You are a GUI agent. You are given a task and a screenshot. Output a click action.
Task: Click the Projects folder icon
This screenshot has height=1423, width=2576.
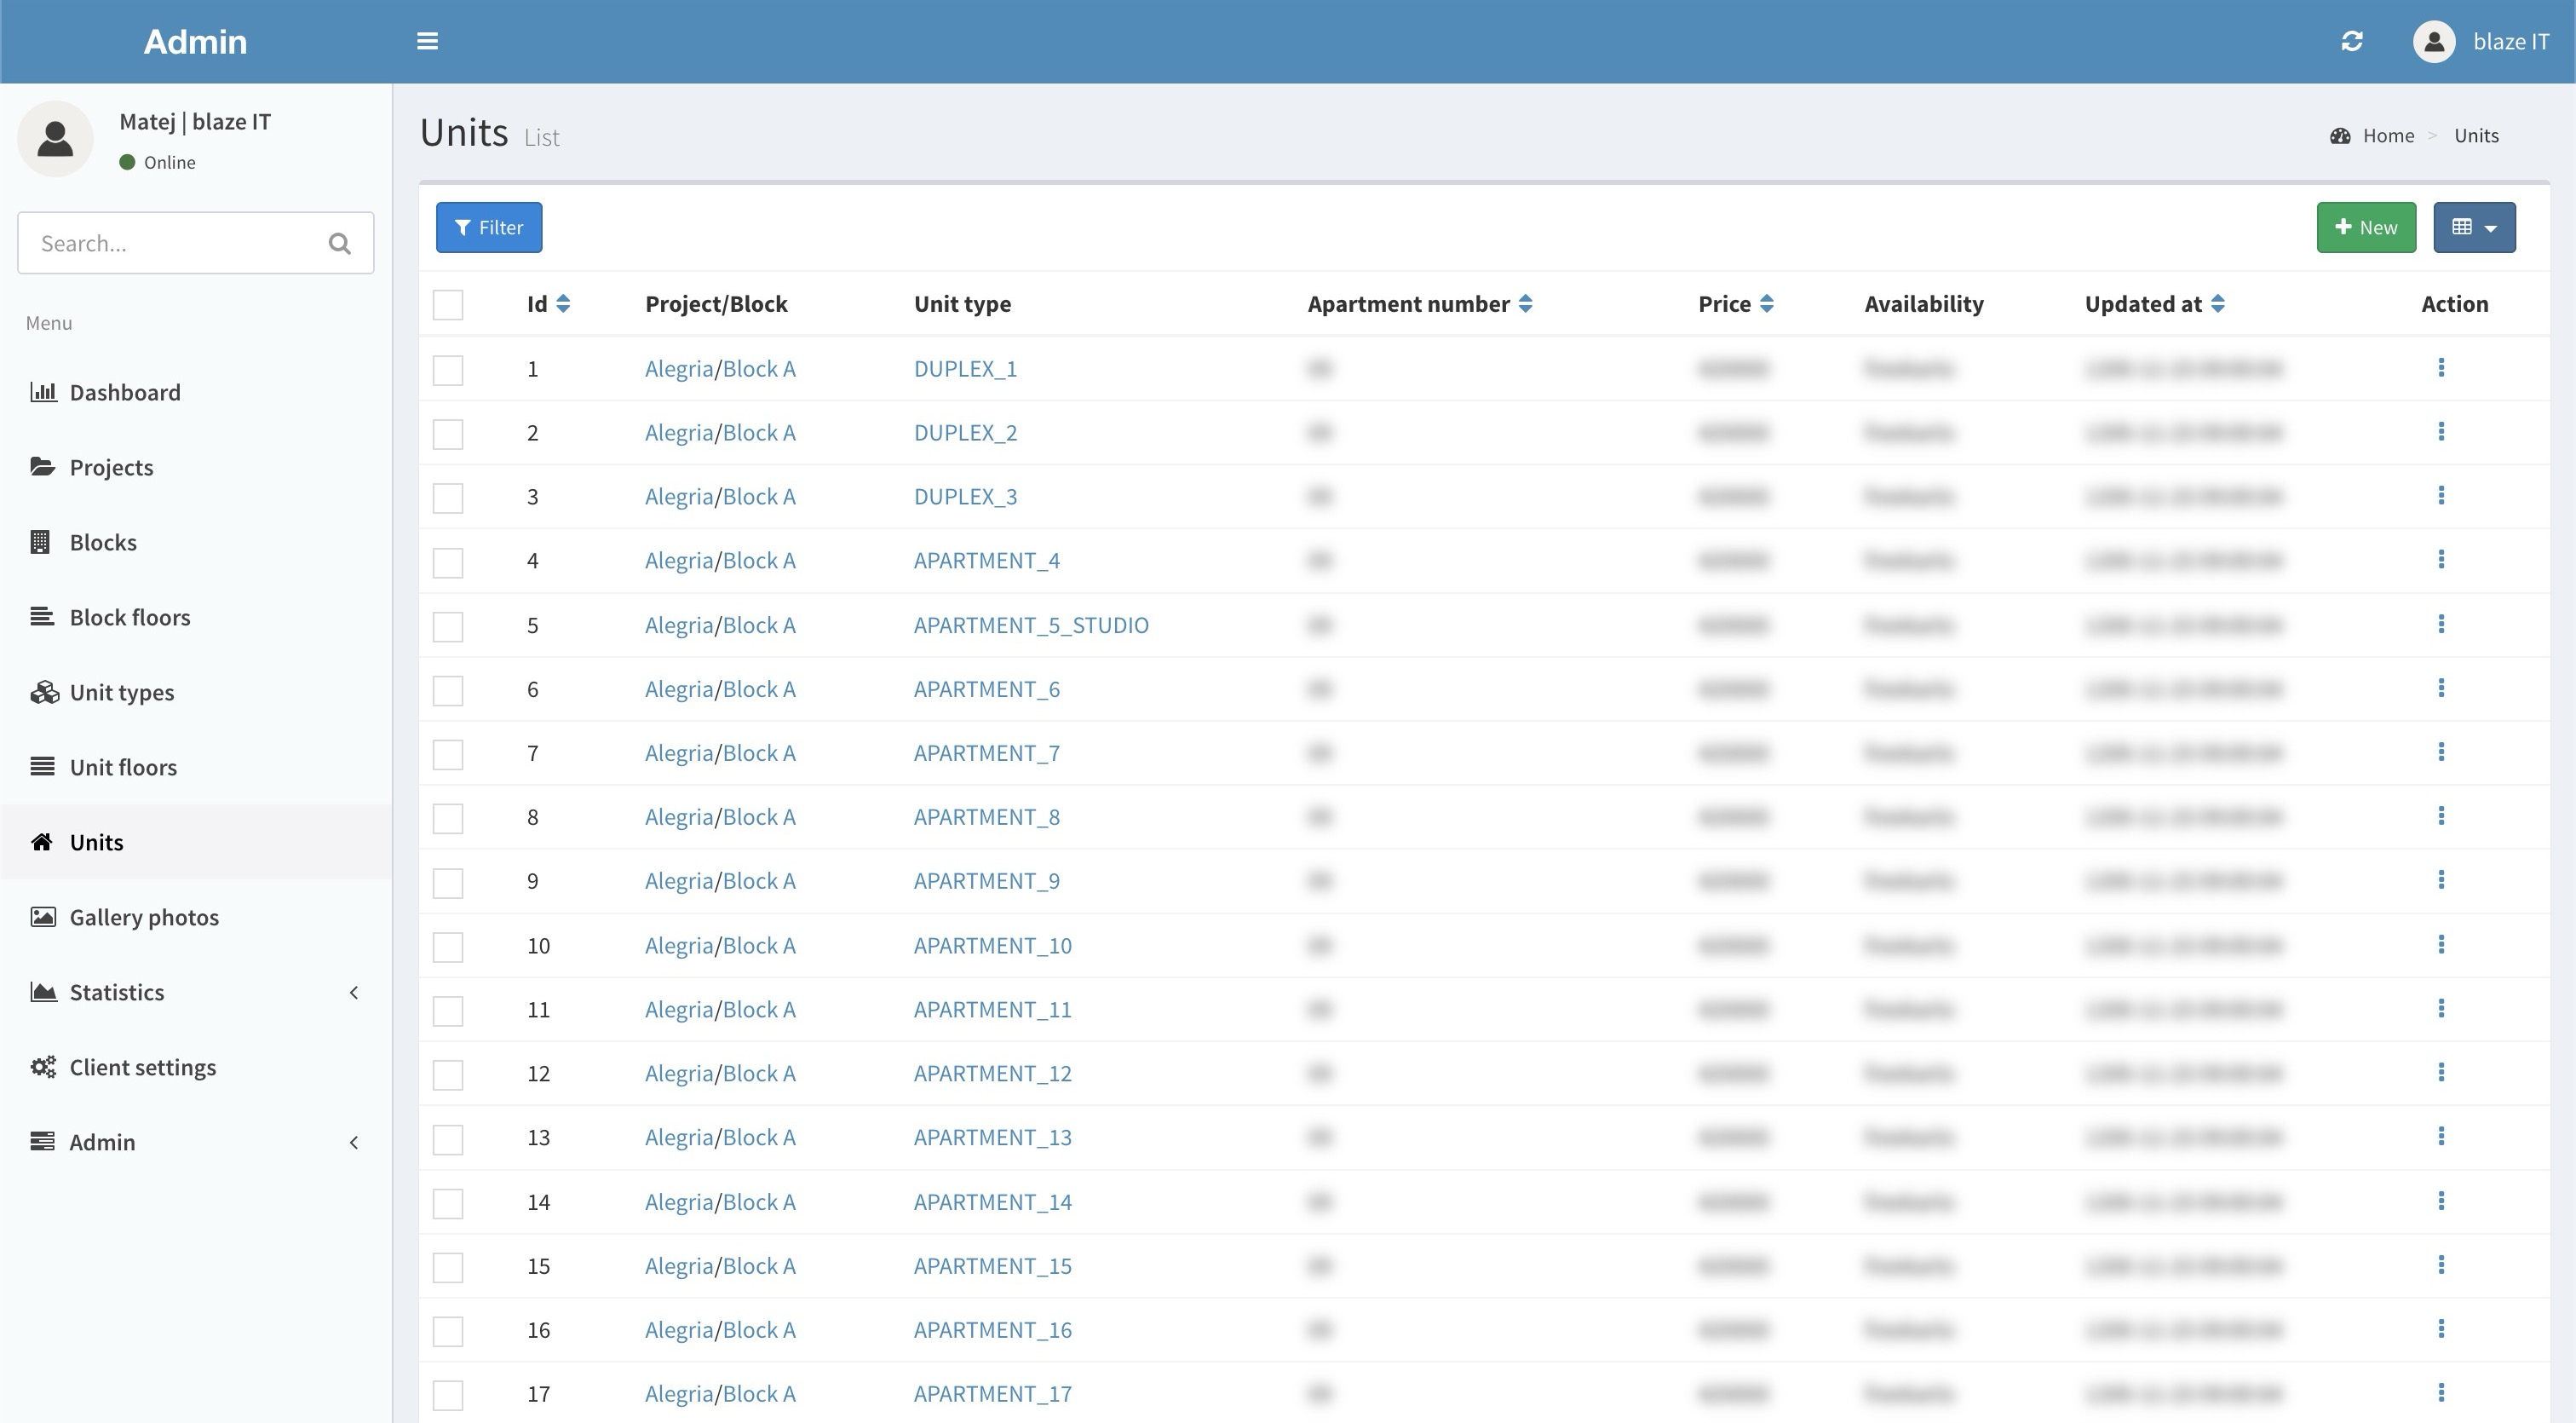(x=41, y=465)
